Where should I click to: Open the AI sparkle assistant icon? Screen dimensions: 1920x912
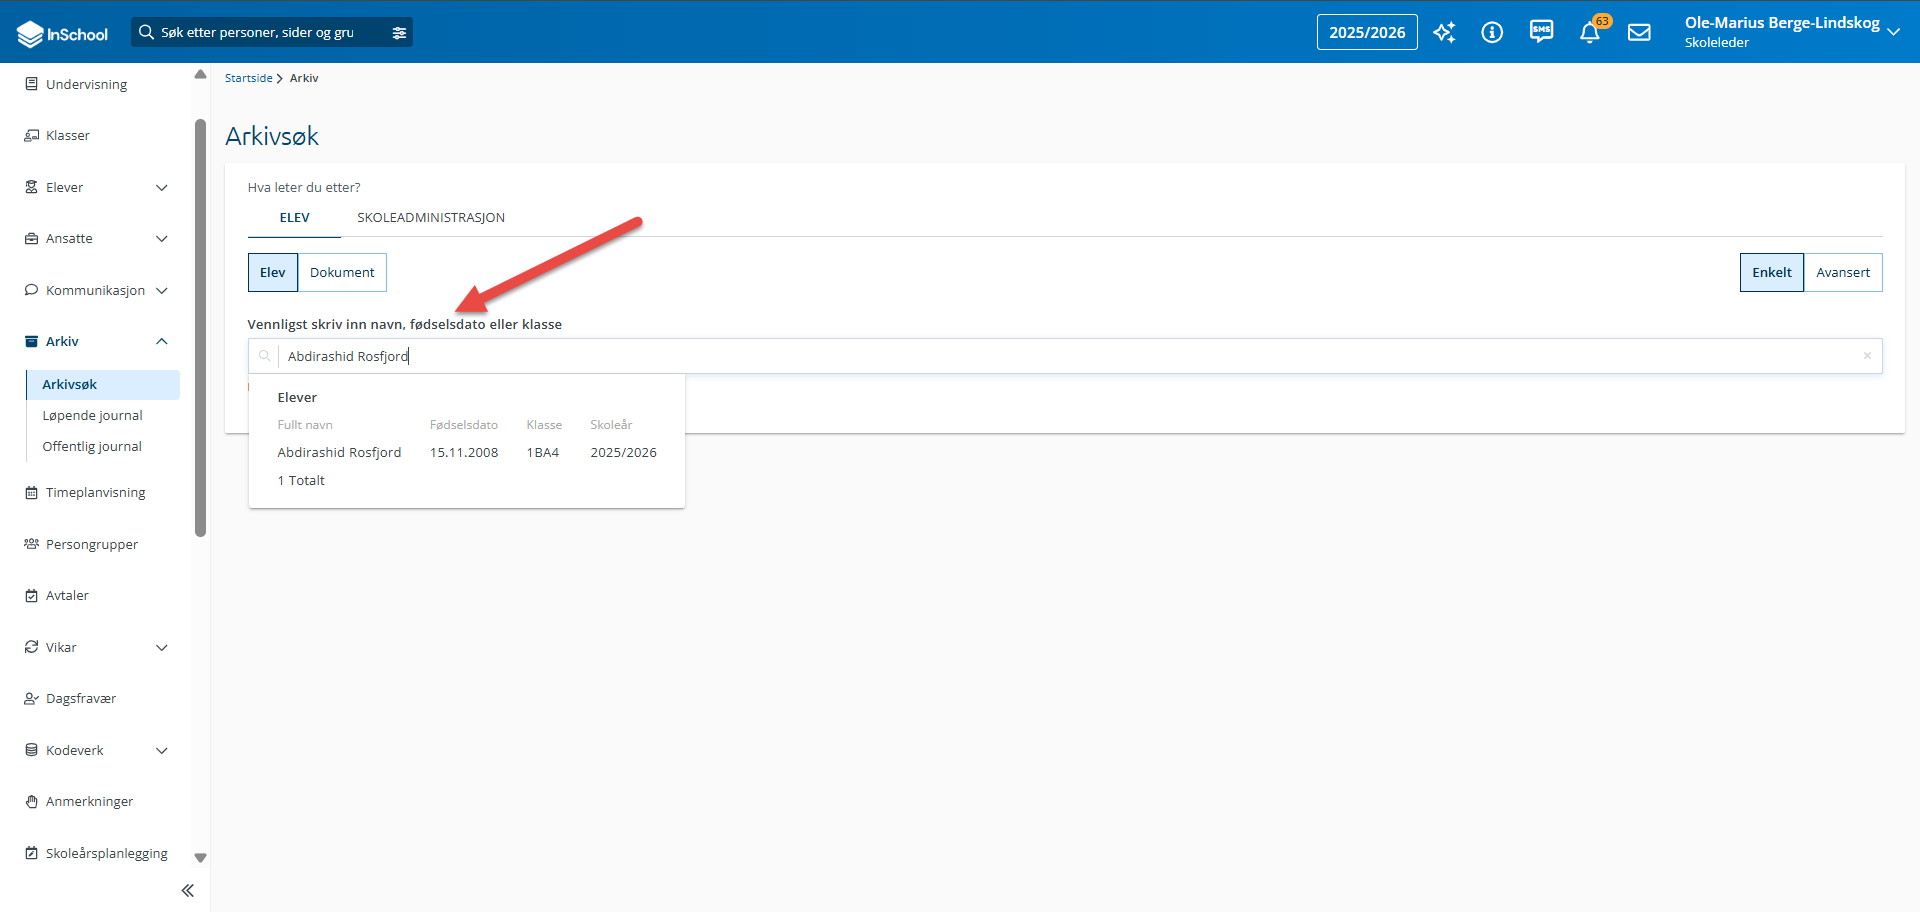coord(1444,32)
